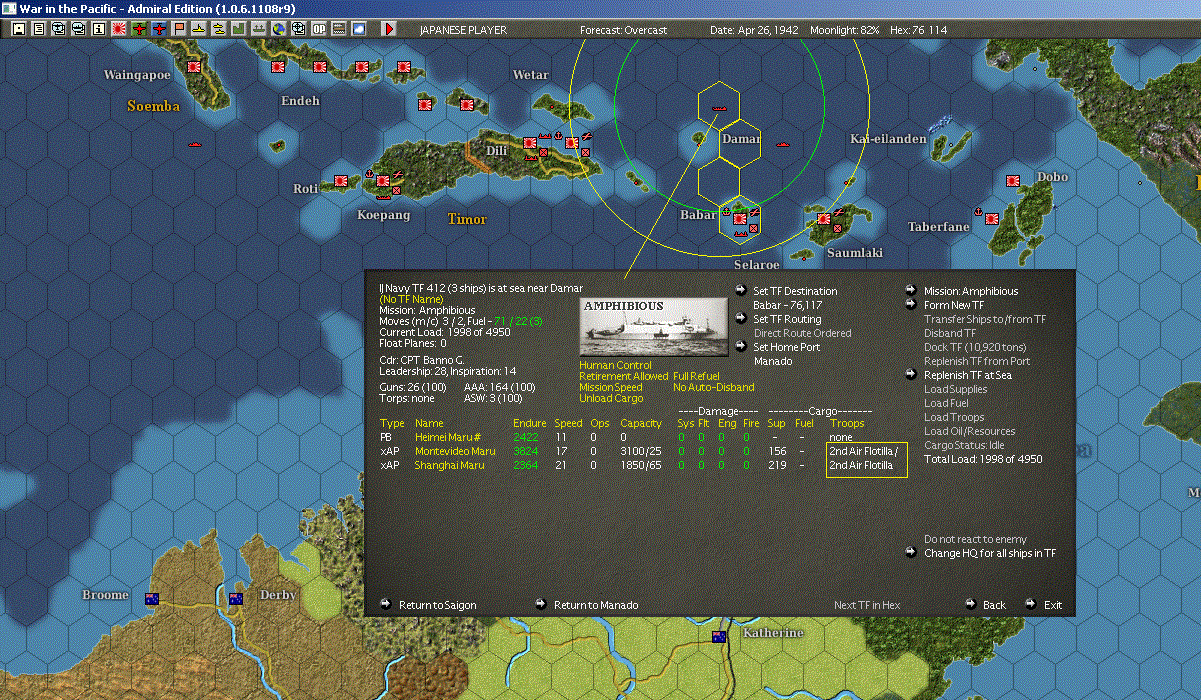Click Set Home Port

click(786, 347)
